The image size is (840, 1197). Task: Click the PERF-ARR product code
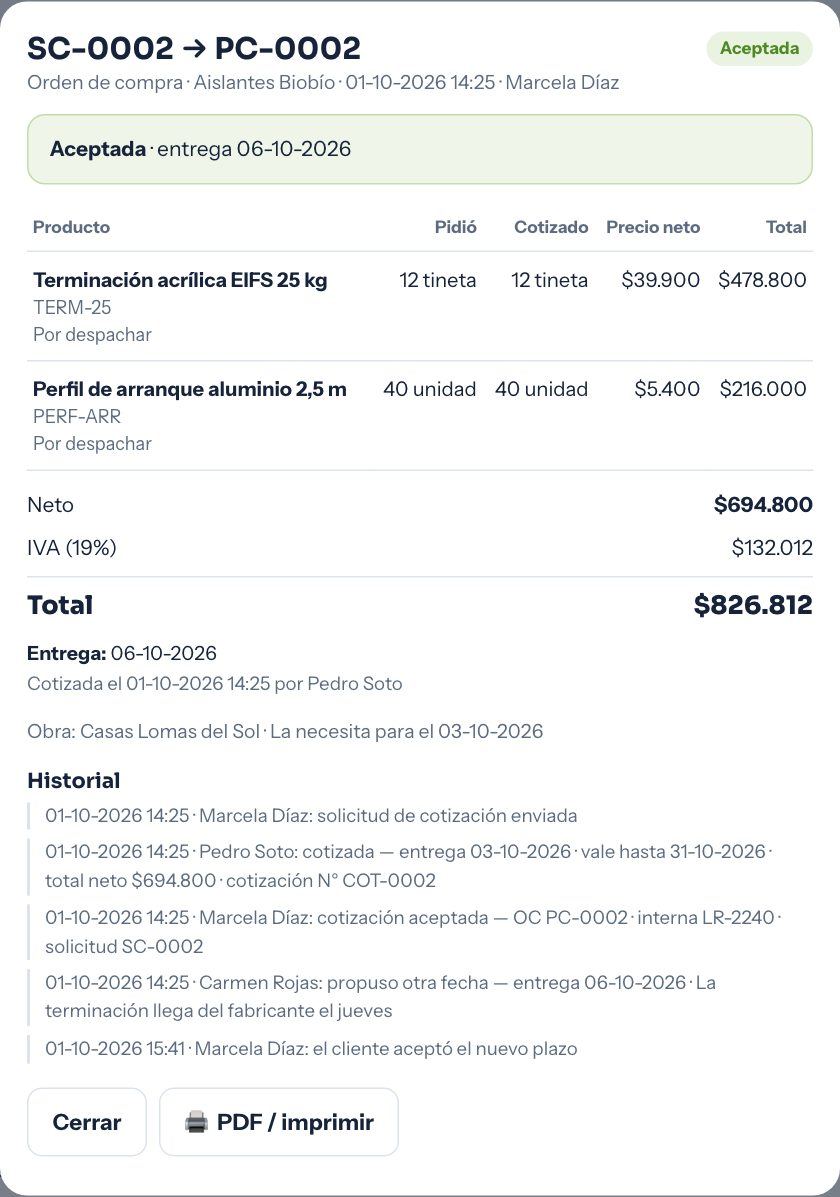(x=76, y=417)
